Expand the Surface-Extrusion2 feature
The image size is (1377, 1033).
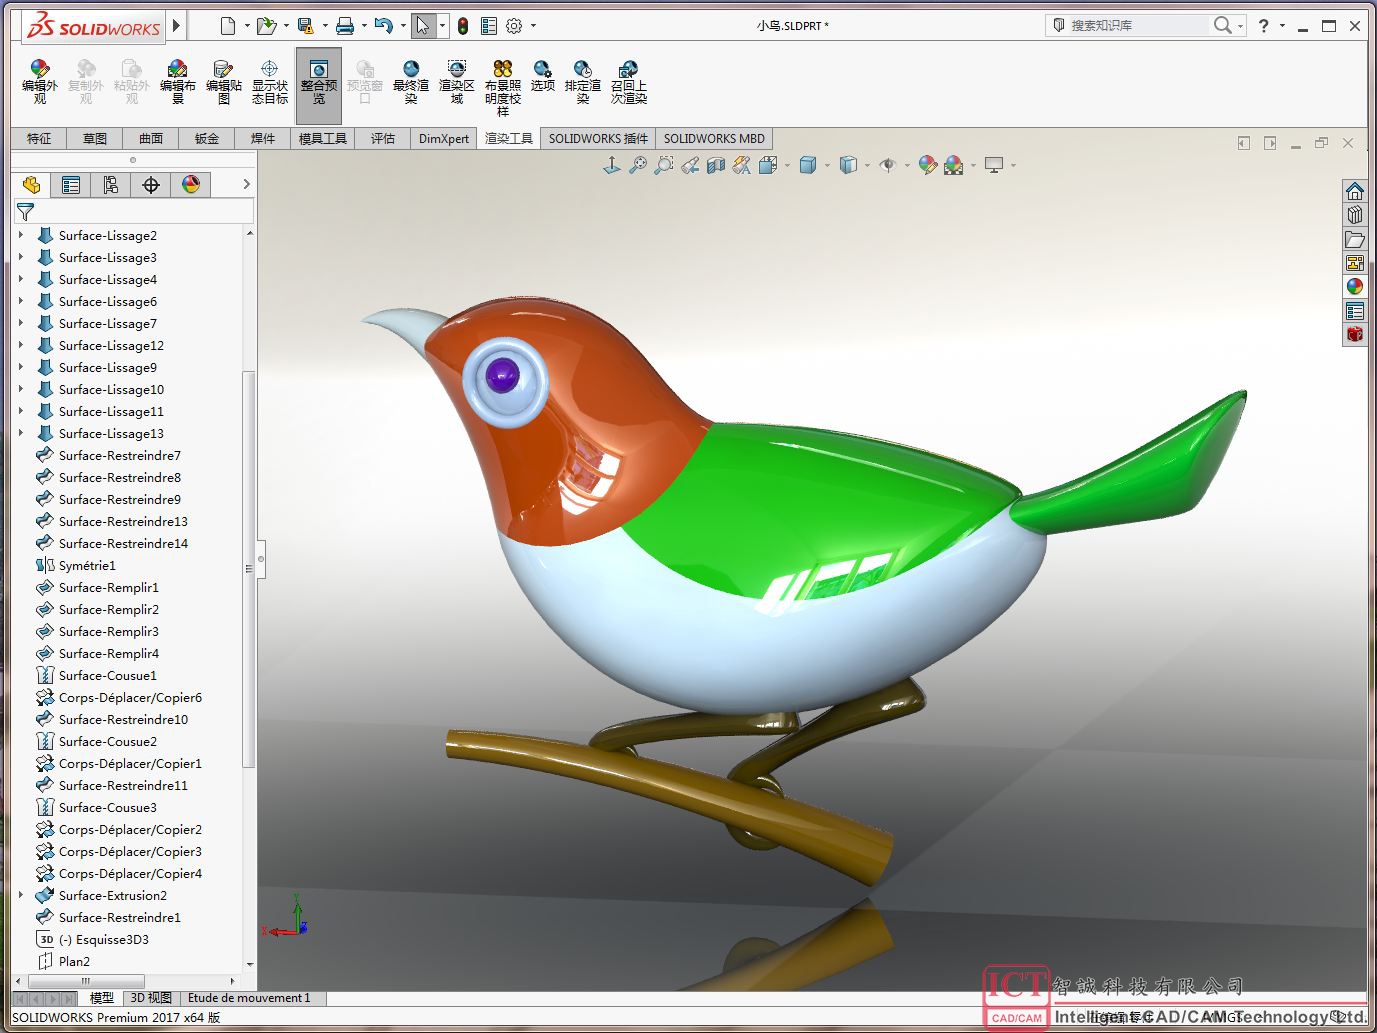click(x=21, y=895)
